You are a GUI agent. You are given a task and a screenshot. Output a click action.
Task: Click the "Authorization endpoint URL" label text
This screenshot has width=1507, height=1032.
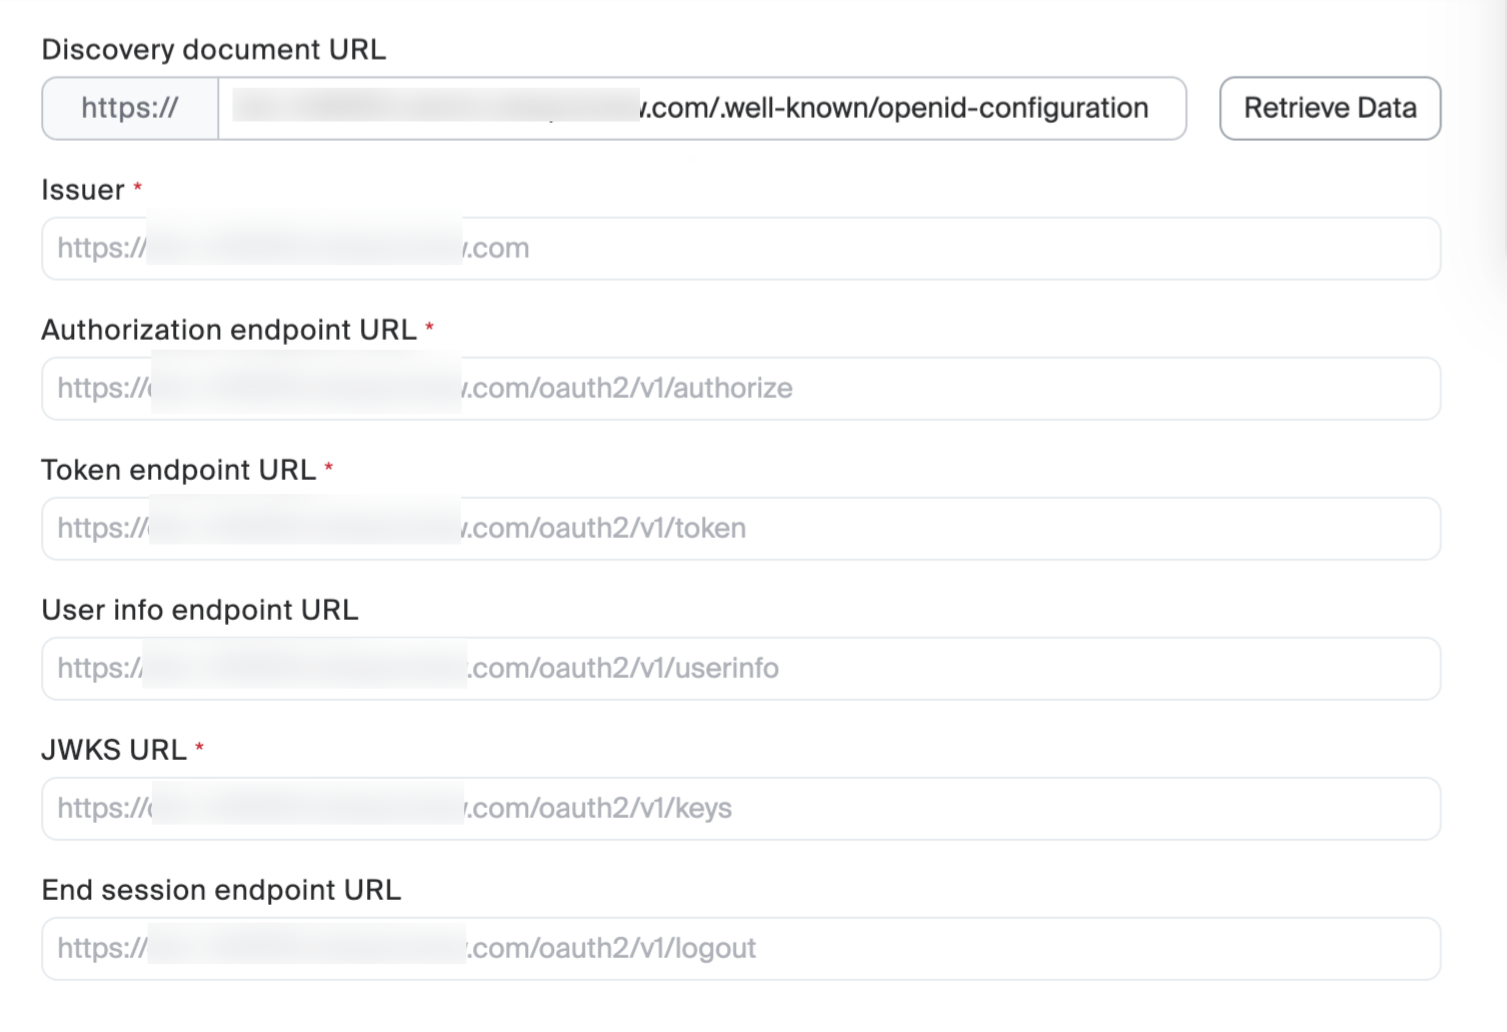229,330
